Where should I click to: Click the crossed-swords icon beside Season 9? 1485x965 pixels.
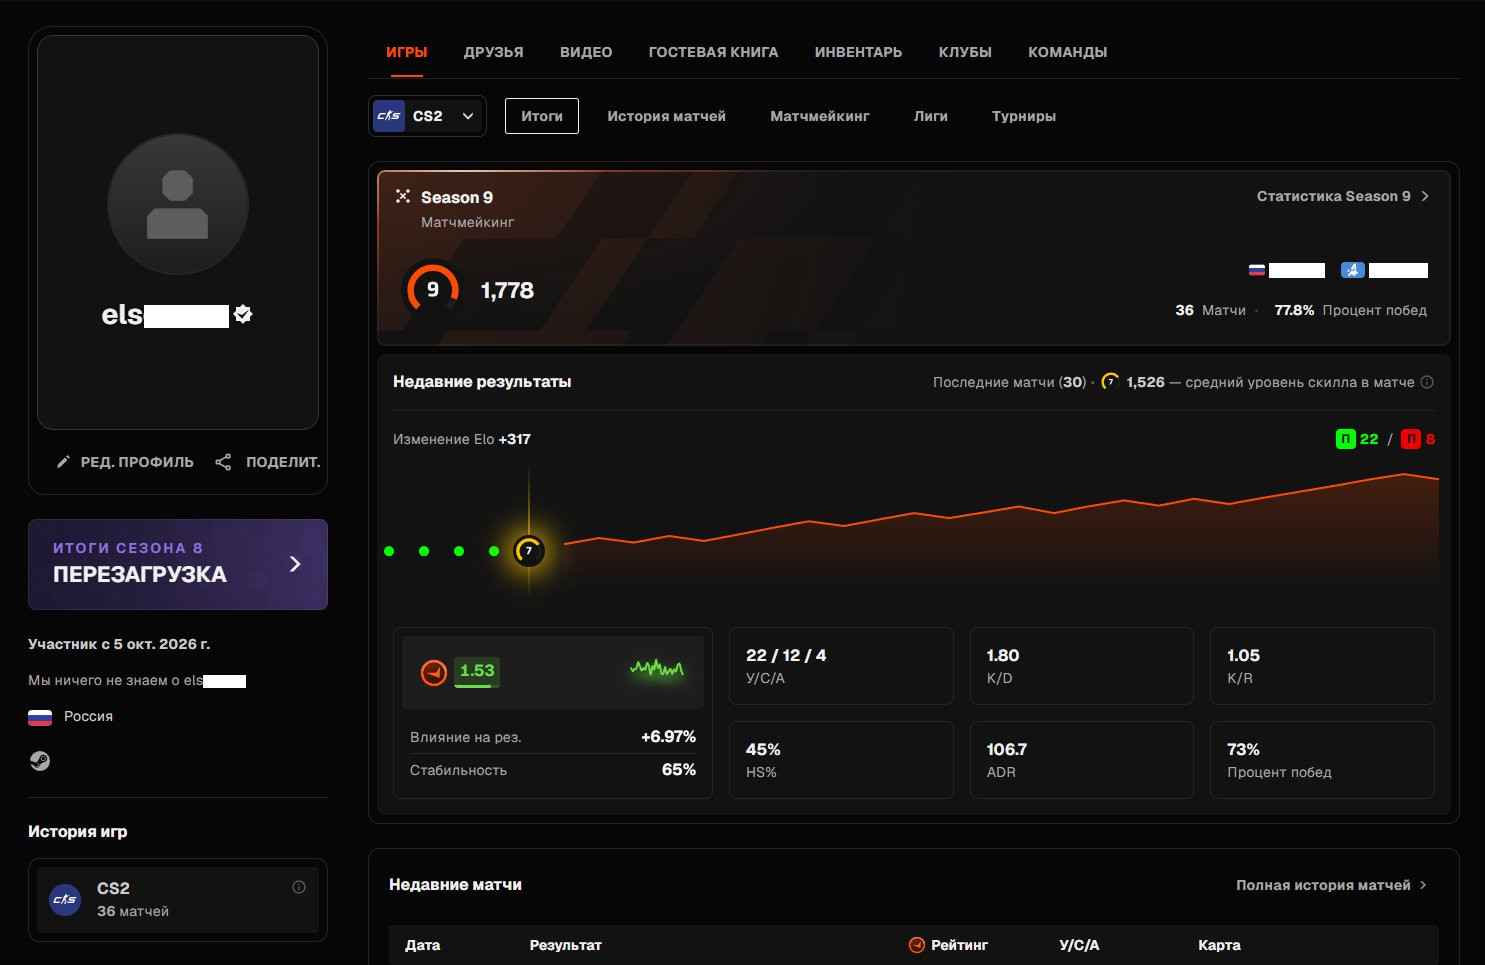pyautogui.click(x=403, y=196)
